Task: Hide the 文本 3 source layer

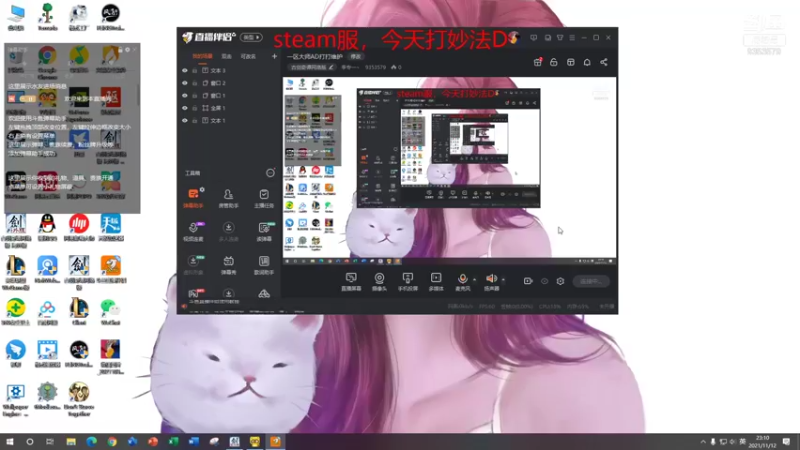Action: [185, 70]
